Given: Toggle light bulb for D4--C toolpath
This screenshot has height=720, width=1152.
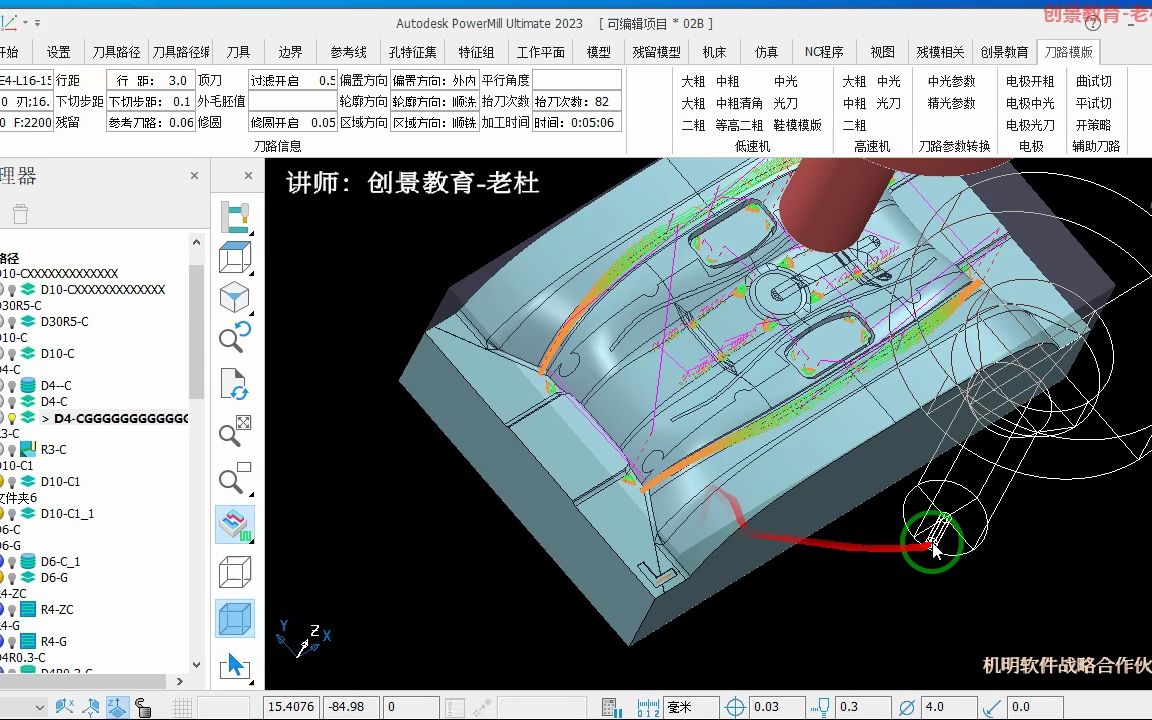Looking at the screenshot, I should [12, 385].
